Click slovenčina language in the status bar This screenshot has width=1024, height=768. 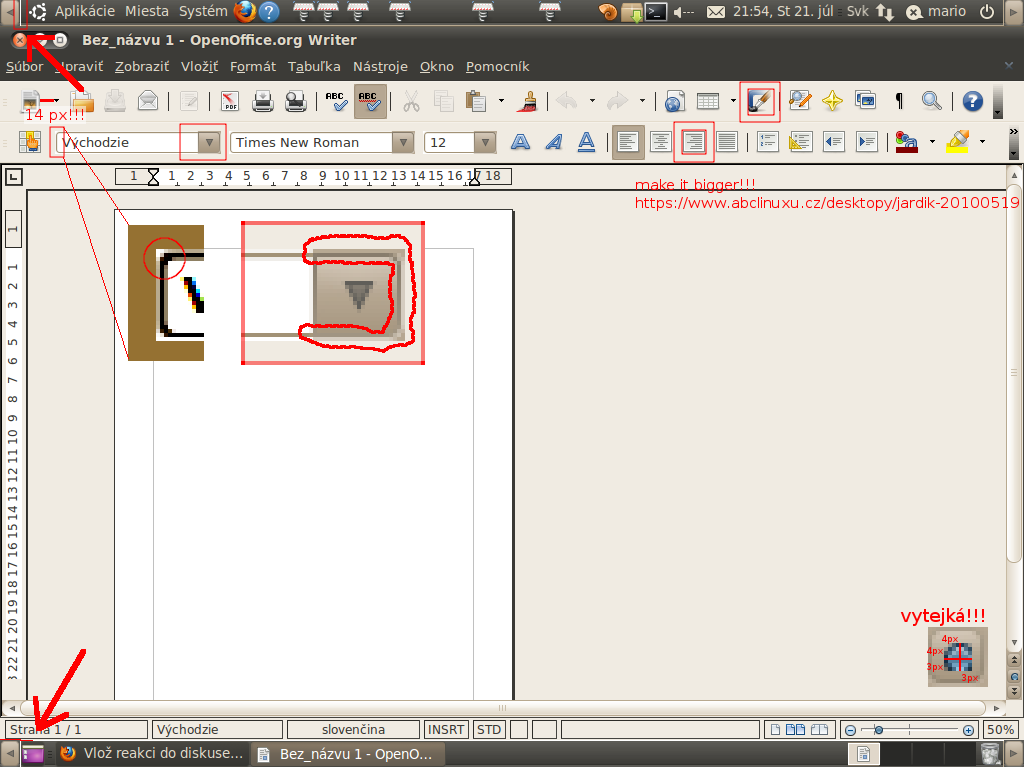point(353,729)
